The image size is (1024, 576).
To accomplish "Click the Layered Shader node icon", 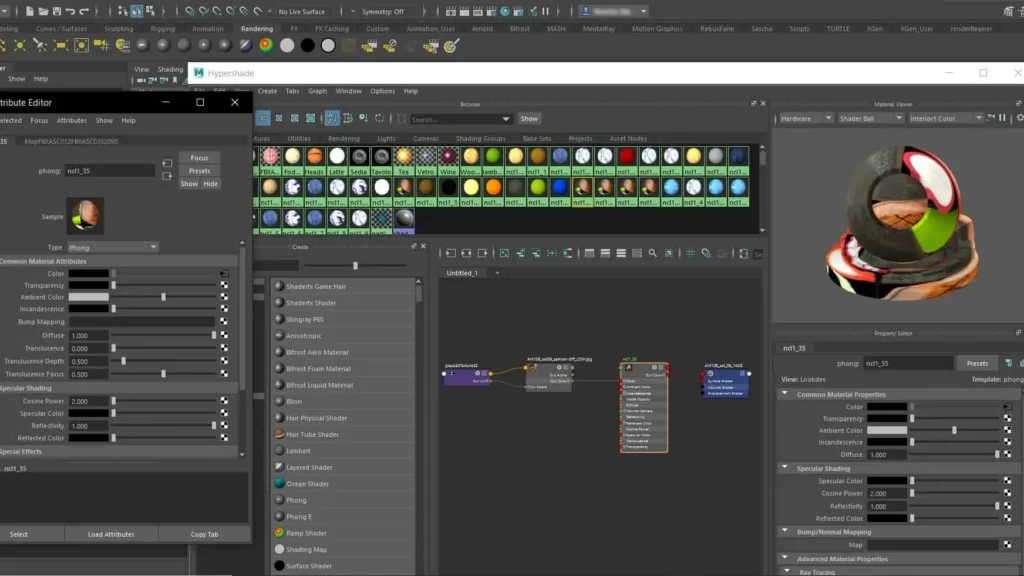I will pyautogui.click(x=279, y=467).
